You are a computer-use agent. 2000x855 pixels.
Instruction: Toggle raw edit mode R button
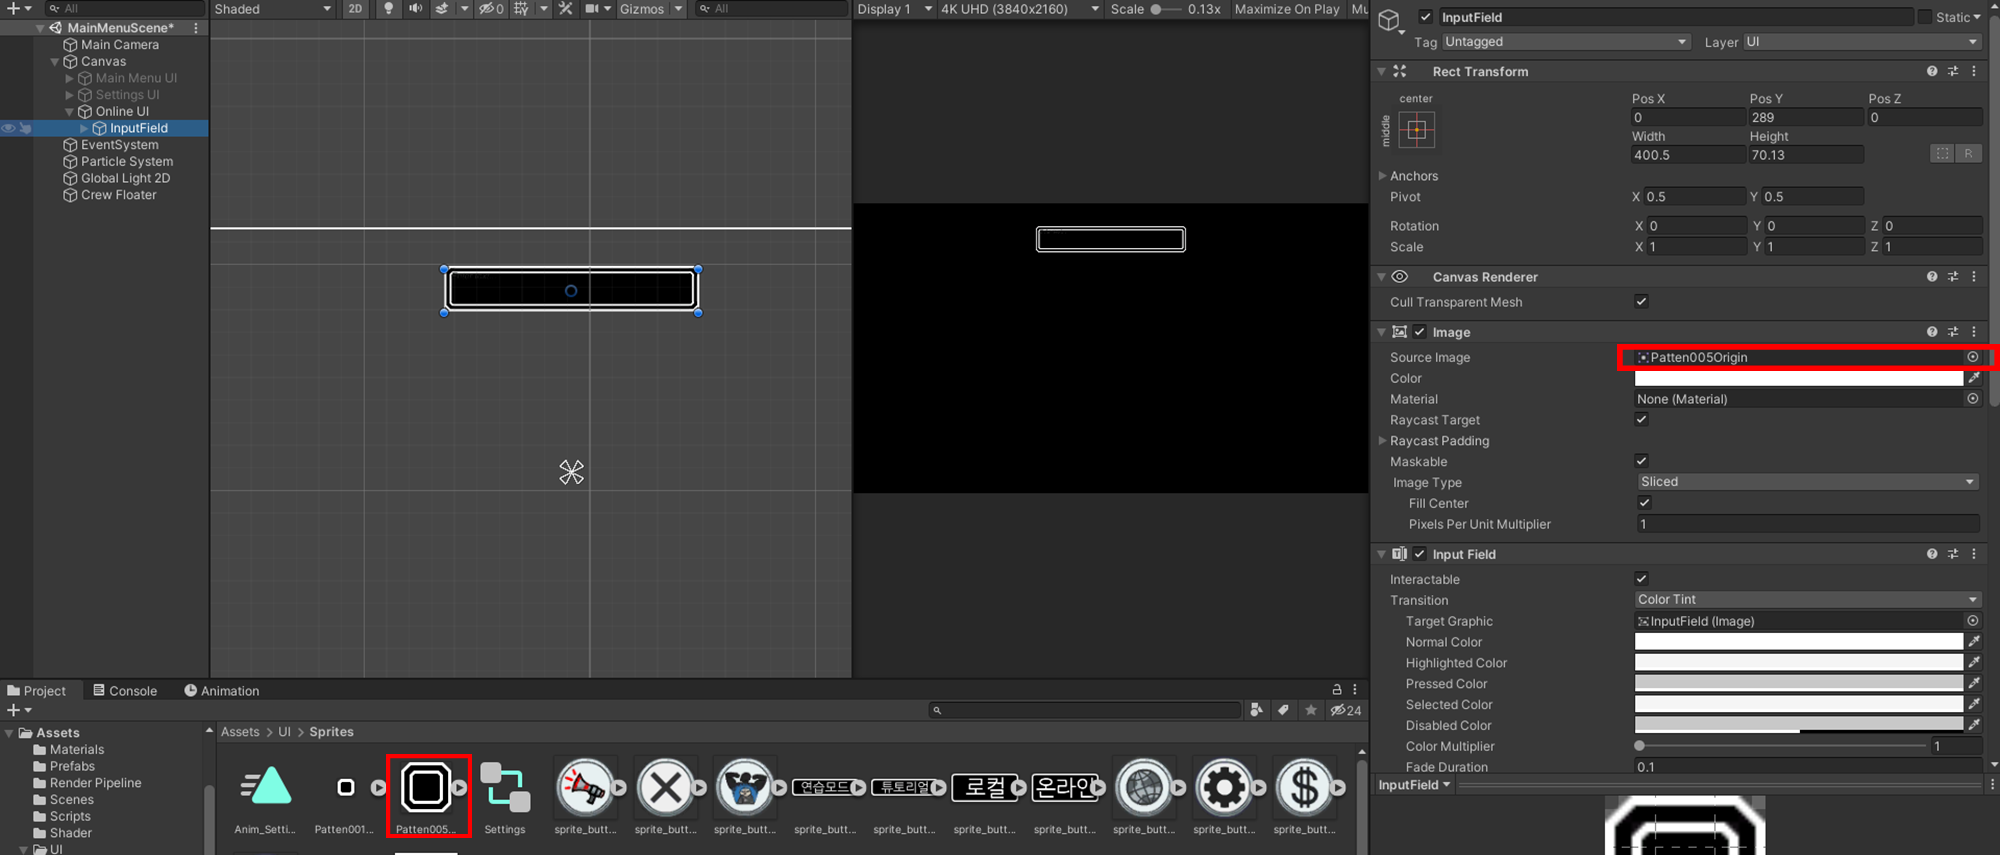click(1968, 154)
